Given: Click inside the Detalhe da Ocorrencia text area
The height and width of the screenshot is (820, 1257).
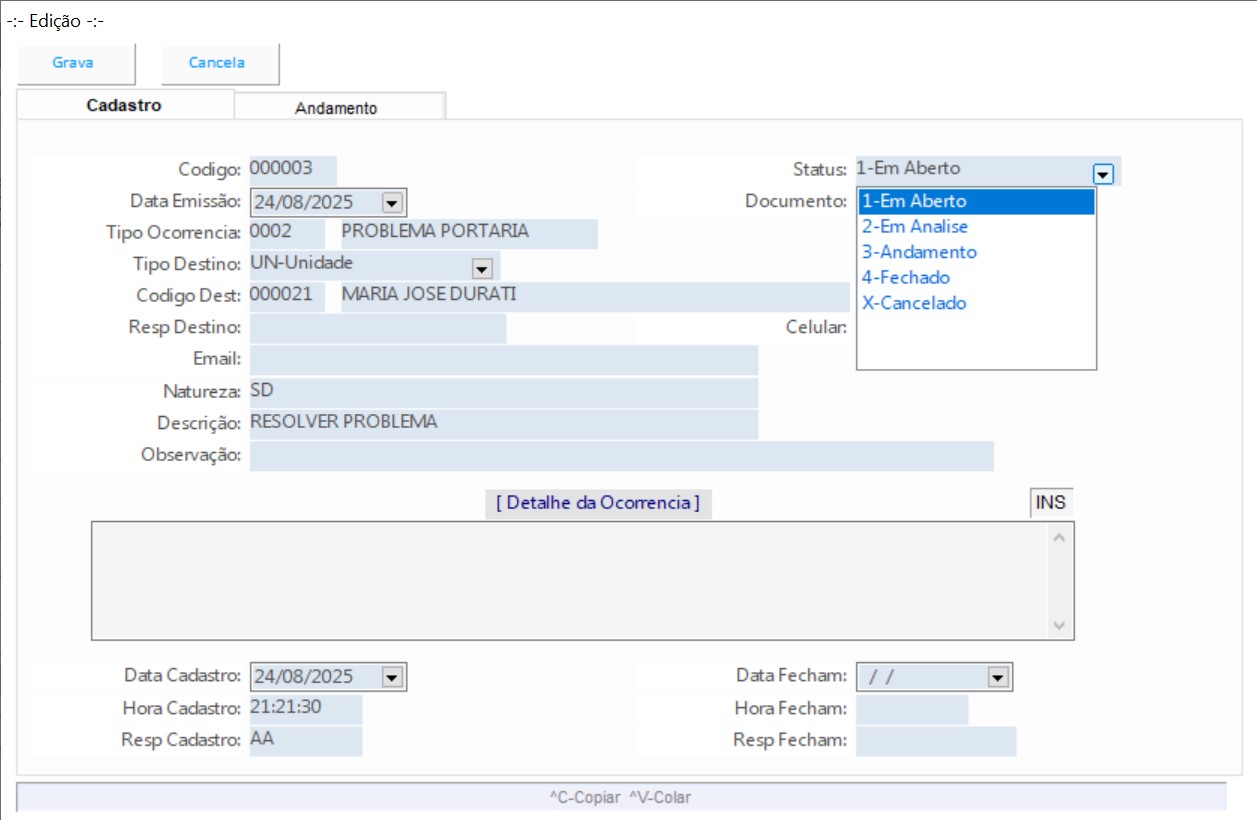Looking at the screenshot, I should (570, 580).
